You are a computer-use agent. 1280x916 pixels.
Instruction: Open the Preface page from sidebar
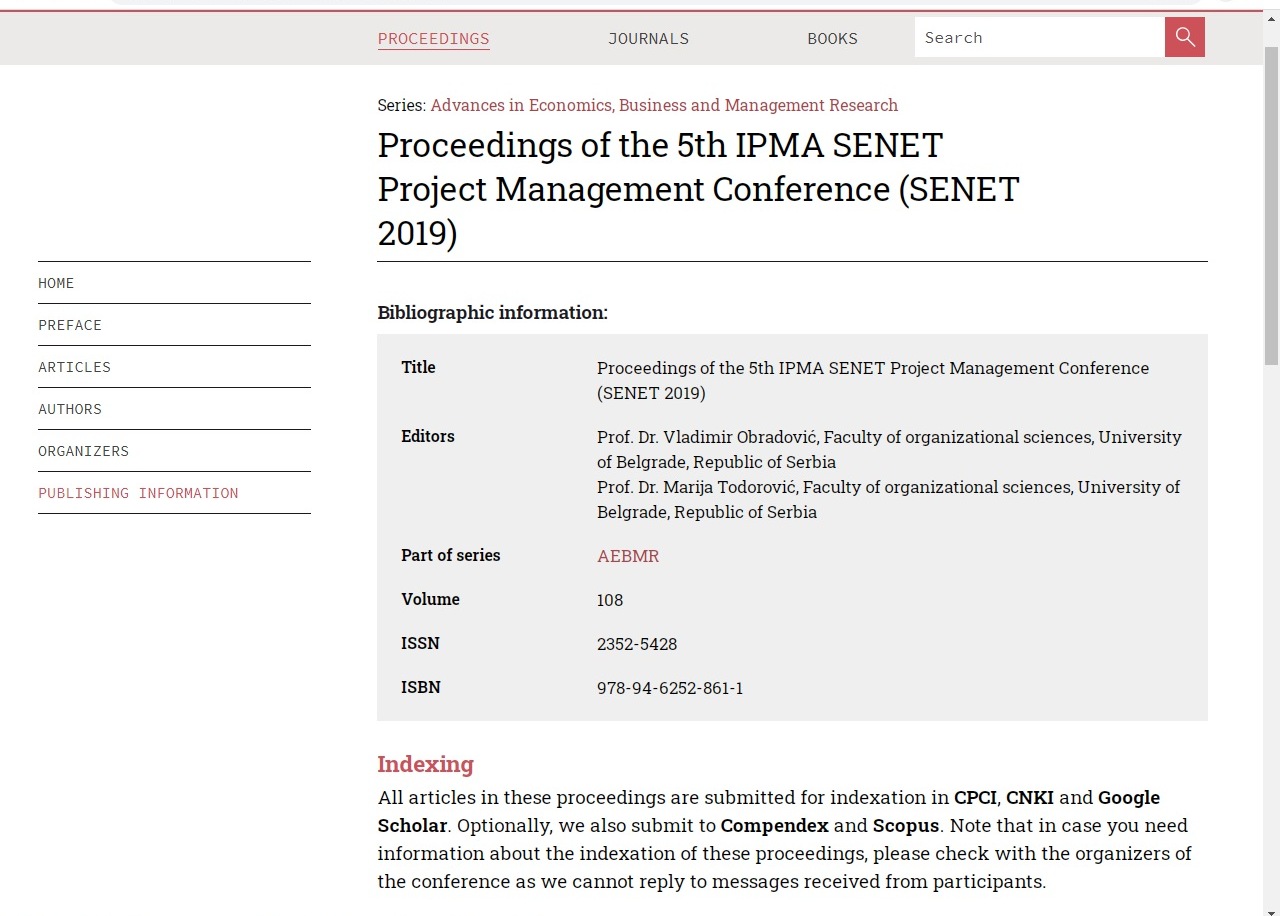(70, 325)
